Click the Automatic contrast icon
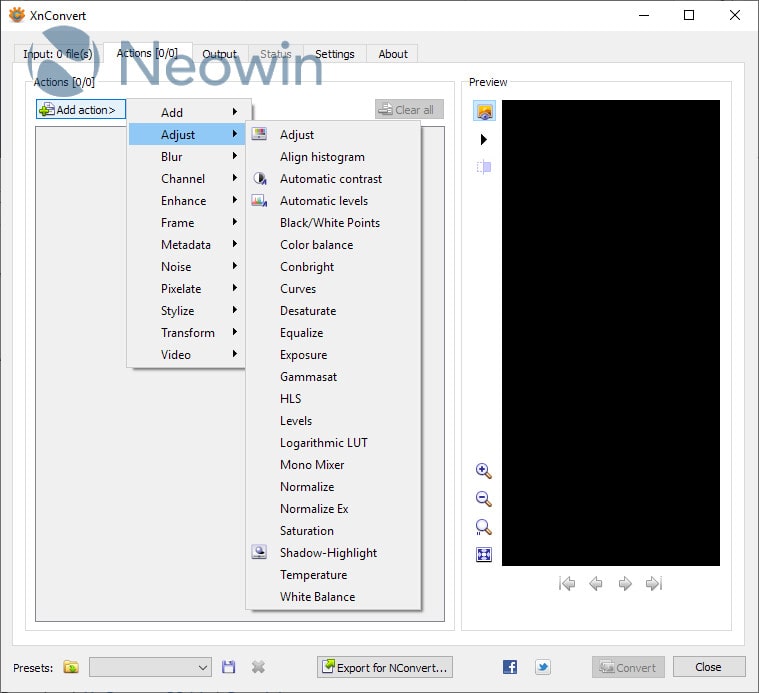Screen dimensions: 759x693 259,178
